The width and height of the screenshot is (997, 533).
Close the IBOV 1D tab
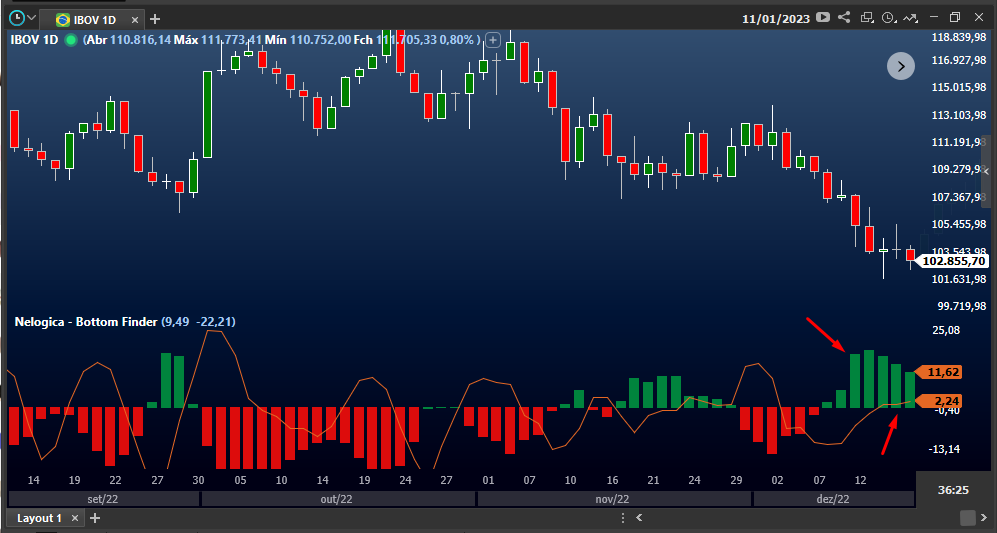[135, 20]
